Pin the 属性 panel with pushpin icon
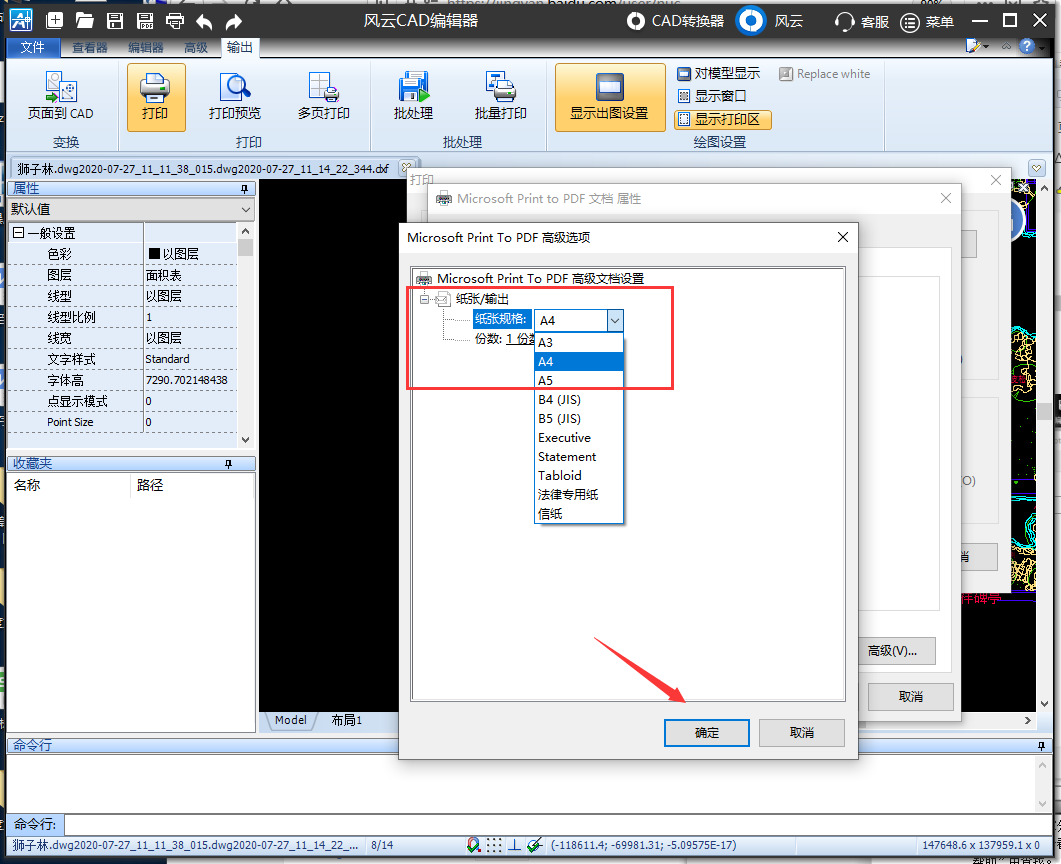 pyautogui.click(x=245, y=189)
